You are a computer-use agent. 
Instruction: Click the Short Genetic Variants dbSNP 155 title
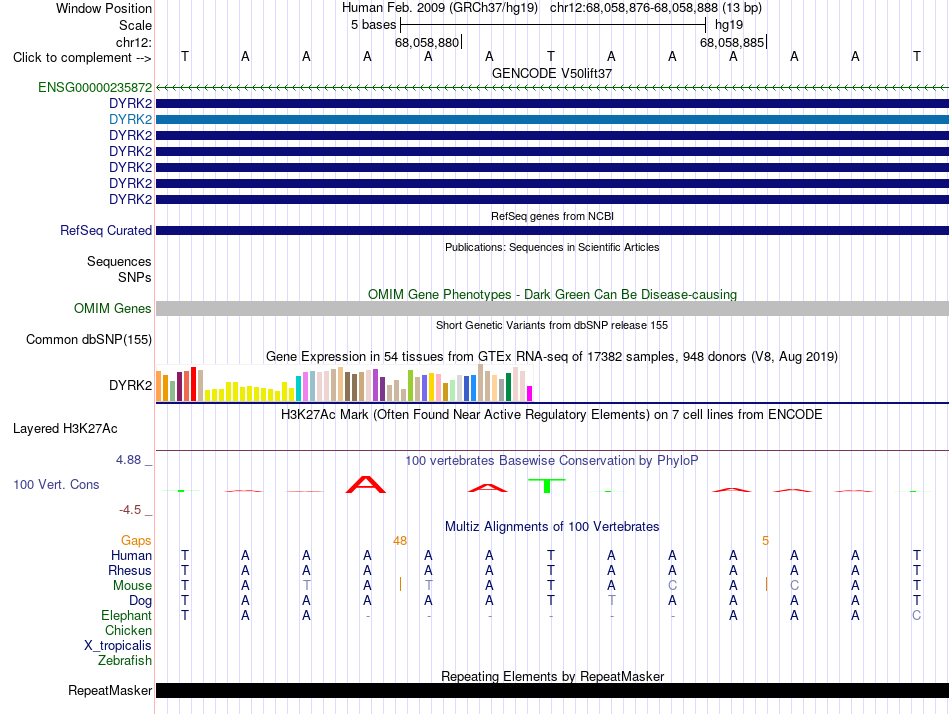[x=552, y=325]
